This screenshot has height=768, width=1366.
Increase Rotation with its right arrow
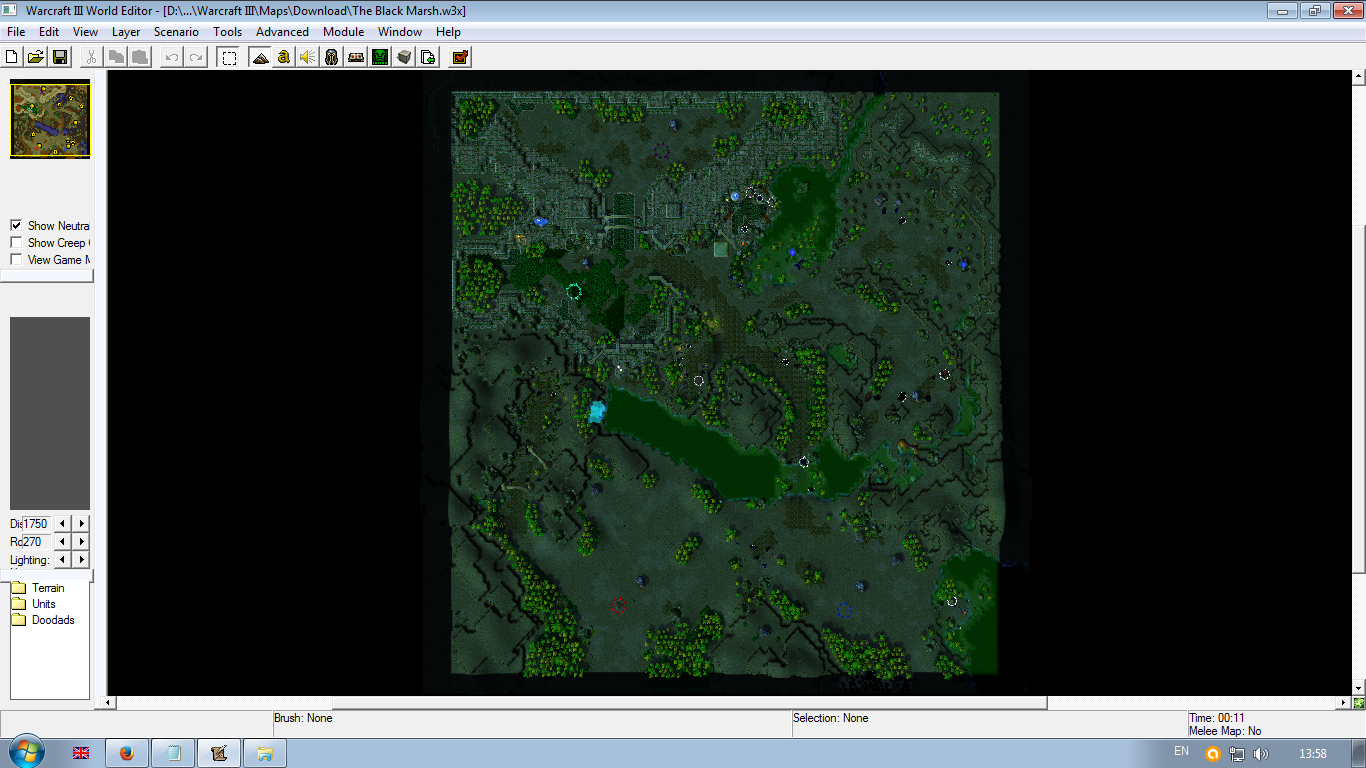click(x=81, y=542)
